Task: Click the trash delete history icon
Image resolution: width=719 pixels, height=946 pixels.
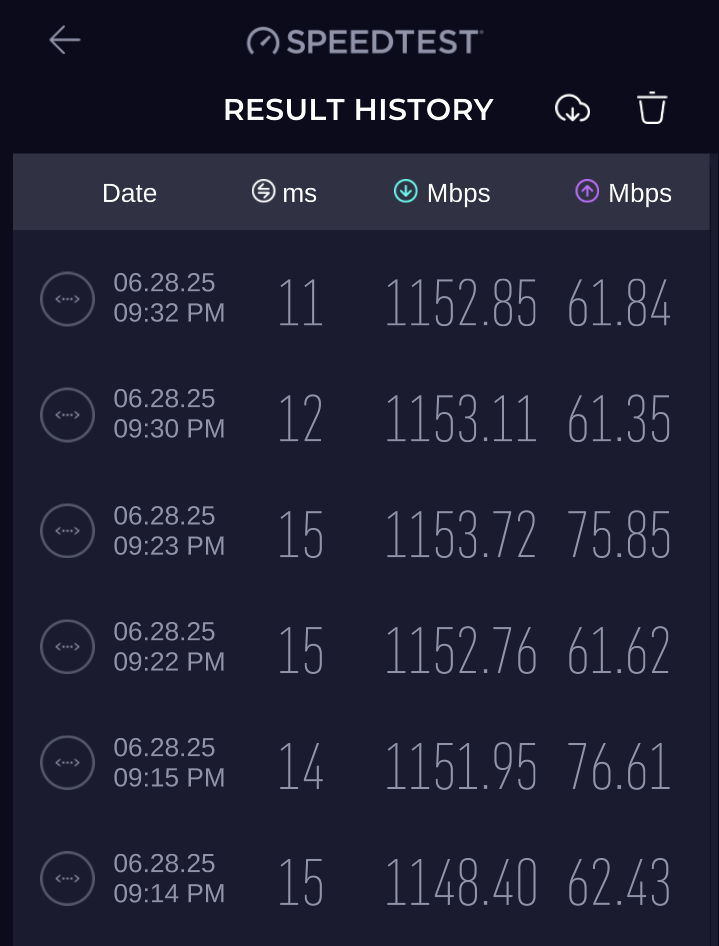Action: click(x=652, y=109)
